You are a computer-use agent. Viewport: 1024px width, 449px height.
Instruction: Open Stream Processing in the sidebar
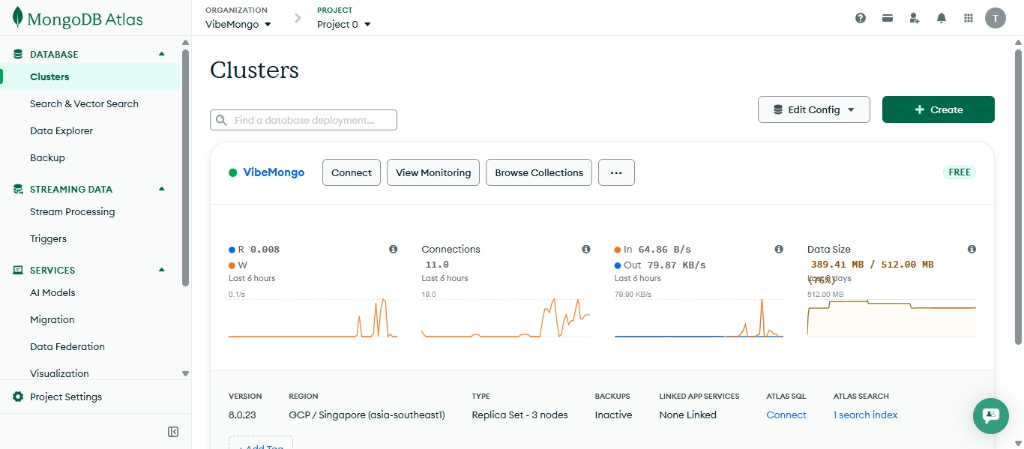(72, 211)
